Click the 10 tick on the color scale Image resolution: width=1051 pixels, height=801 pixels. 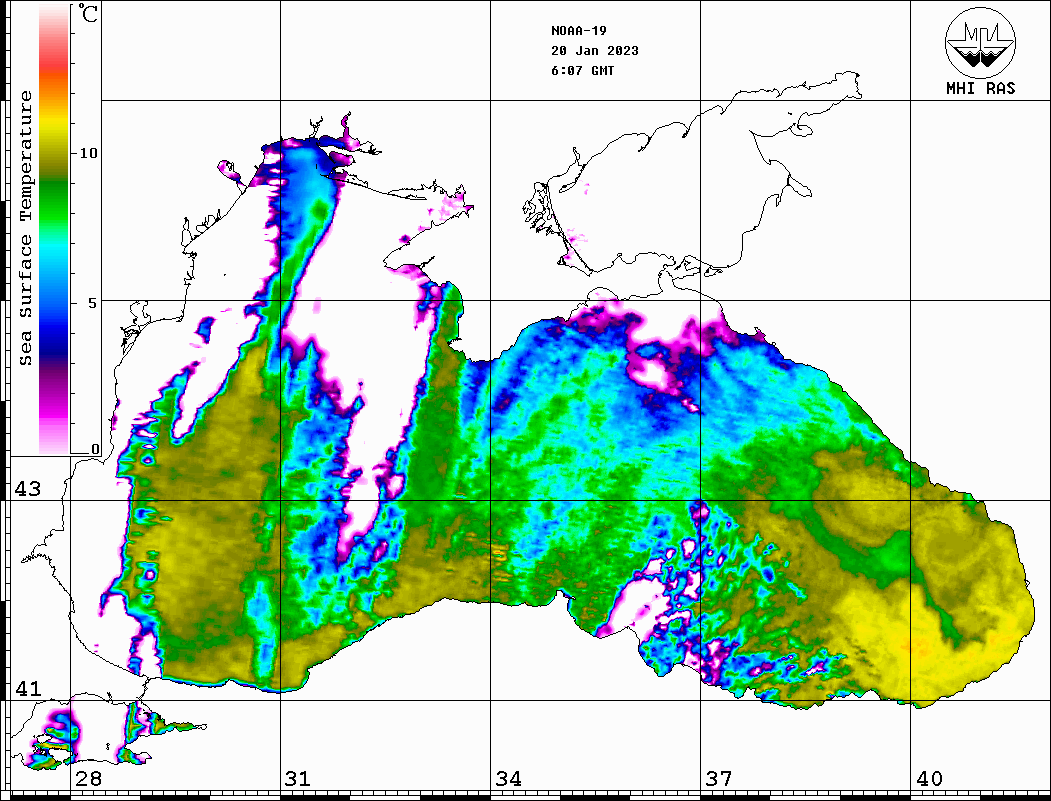click(88, 153)
